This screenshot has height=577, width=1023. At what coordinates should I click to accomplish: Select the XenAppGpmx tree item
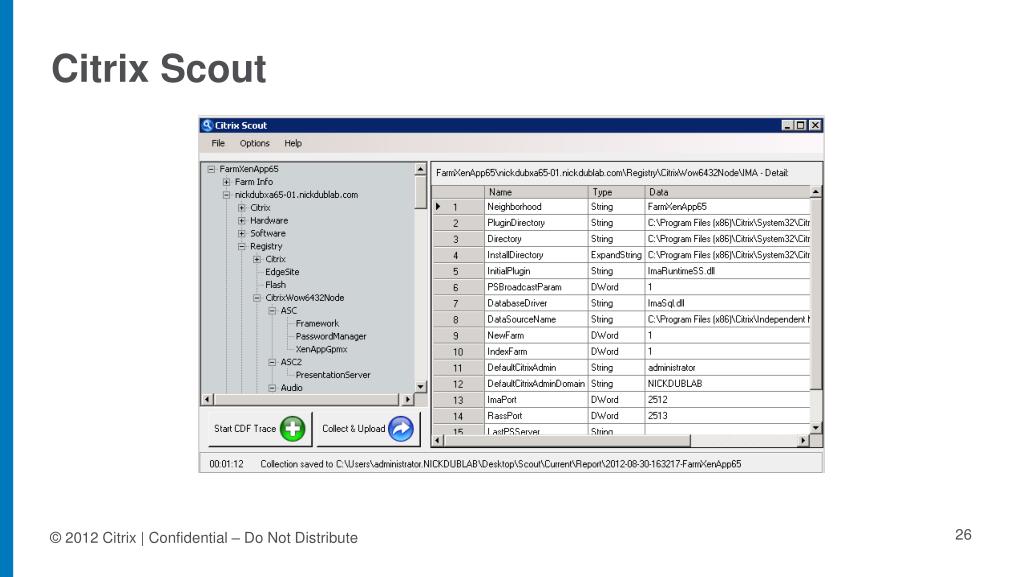(321, 349)
